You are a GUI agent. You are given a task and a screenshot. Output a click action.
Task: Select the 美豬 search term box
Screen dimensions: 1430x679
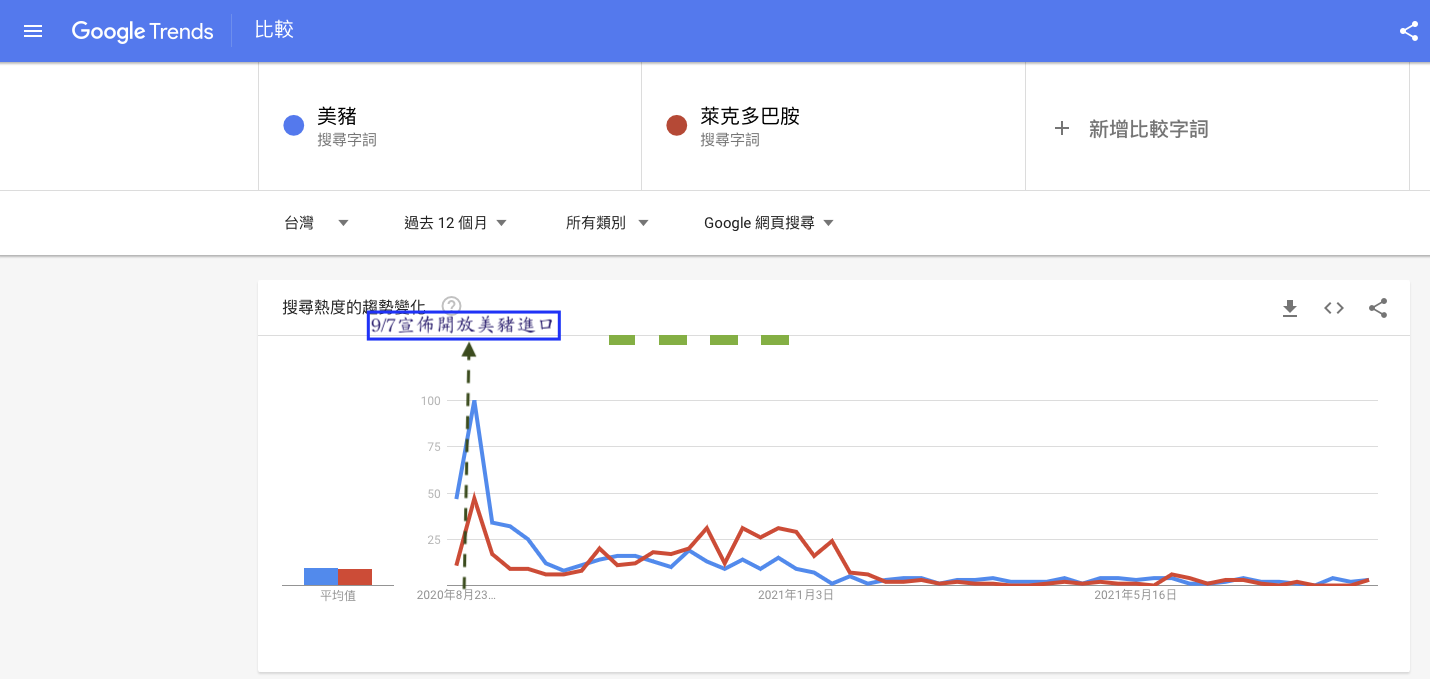click(449, 126)
